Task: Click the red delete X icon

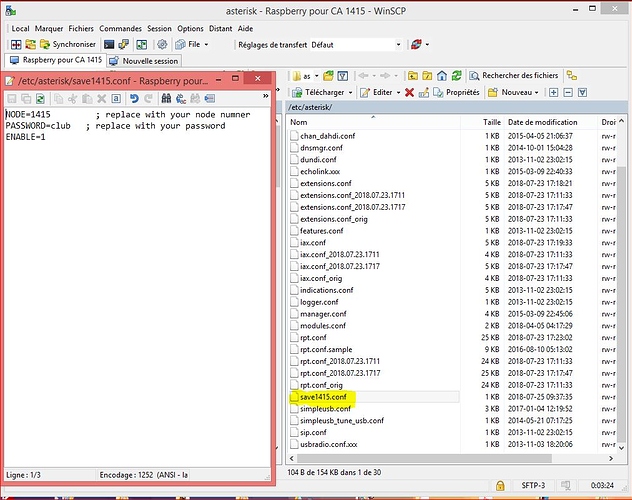Action: (x=409, y=93)
